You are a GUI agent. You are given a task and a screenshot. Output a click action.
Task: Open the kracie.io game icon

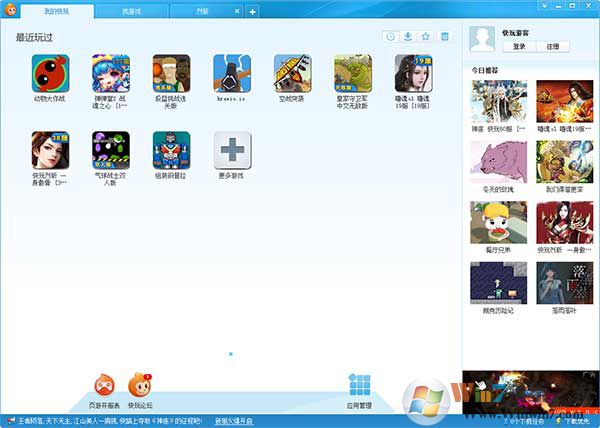[x=231, y=74]
